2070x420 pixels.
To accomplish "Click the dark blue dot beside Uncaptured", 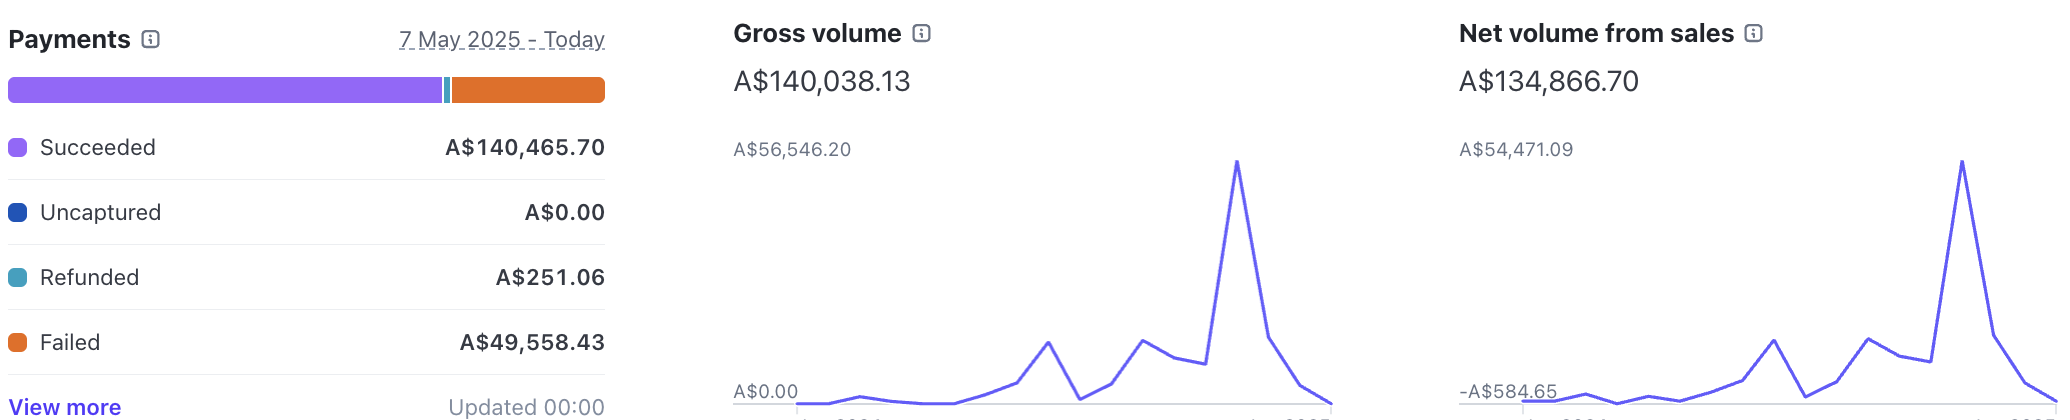I will [x=18, y=213].
